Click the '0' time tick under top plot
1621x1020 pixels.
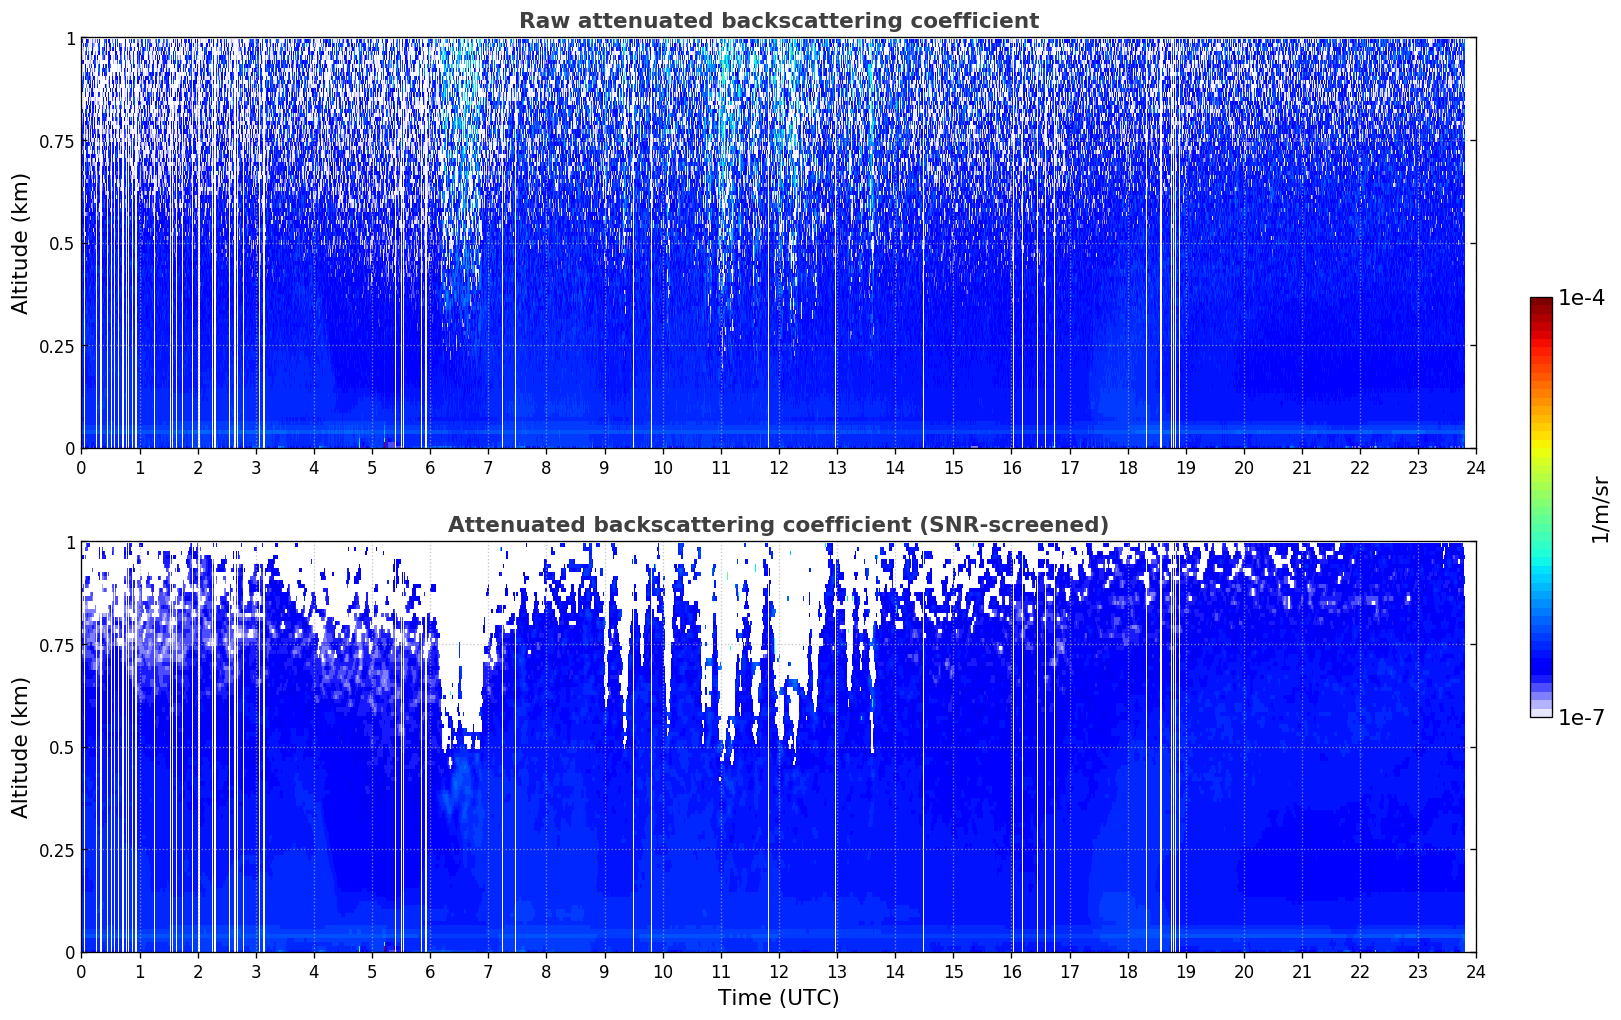pyautogui.click(x=81, y=467)
